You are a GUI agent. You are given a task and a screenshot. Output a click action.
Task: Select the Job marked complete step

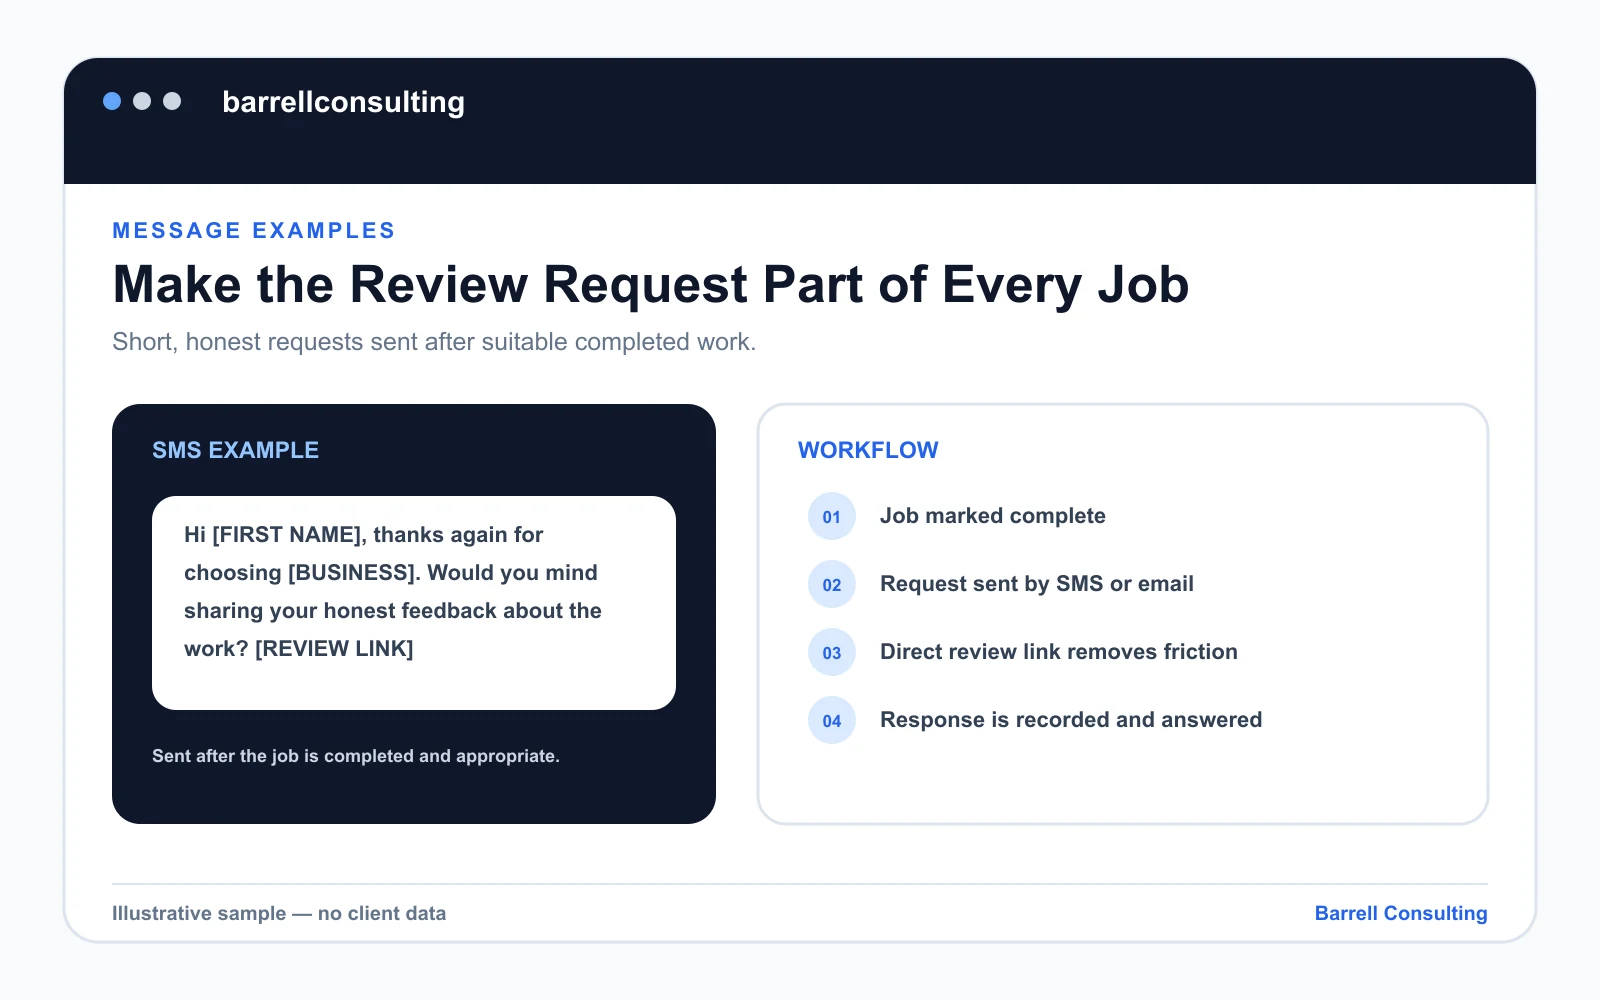(993, 516)
